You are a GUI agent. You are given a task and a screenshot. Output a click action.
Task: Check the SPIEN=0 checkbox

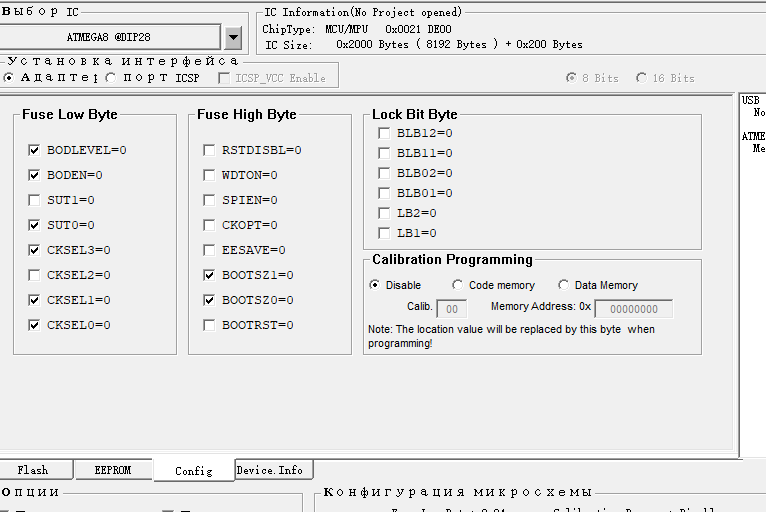pyautogui.click(x=209, y=200)
